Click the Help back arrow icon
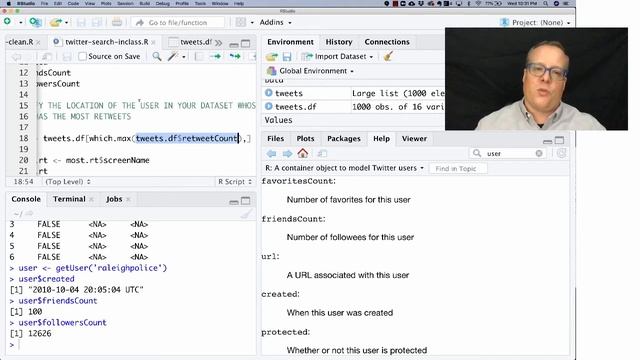The image size is (640, 360). 271,153
